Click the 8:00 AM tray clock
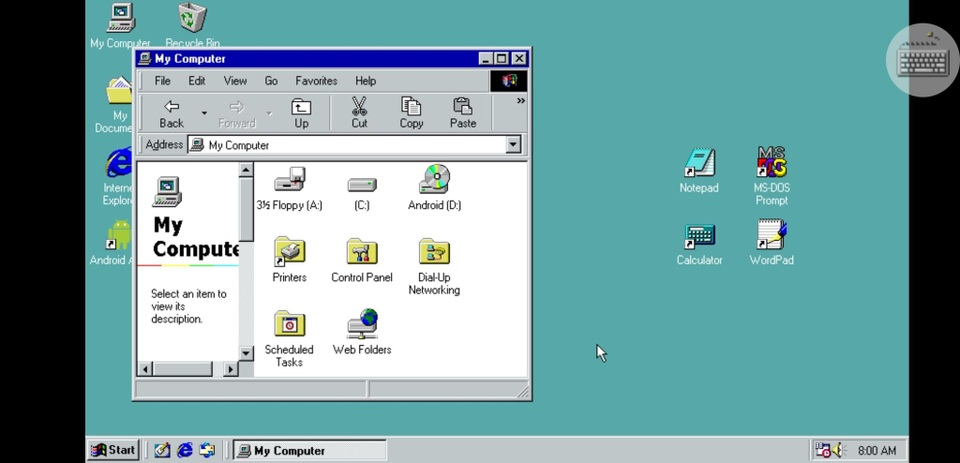The height and width of the screenshot is (463, 960). pos(877,451)
